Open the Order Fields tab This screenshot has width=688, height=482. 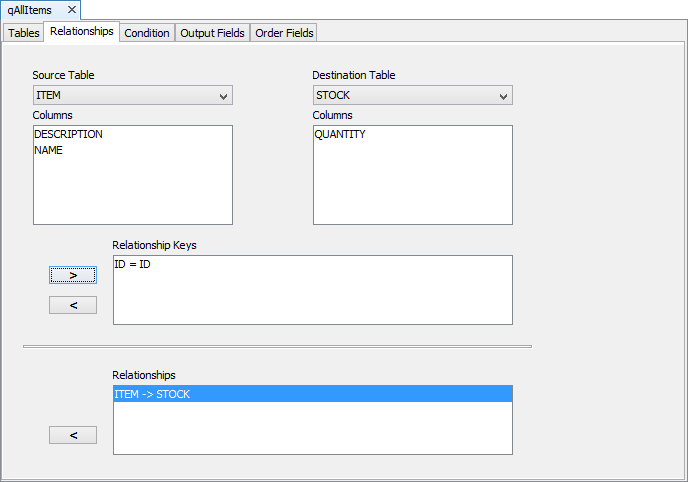[x=284, y=33]
